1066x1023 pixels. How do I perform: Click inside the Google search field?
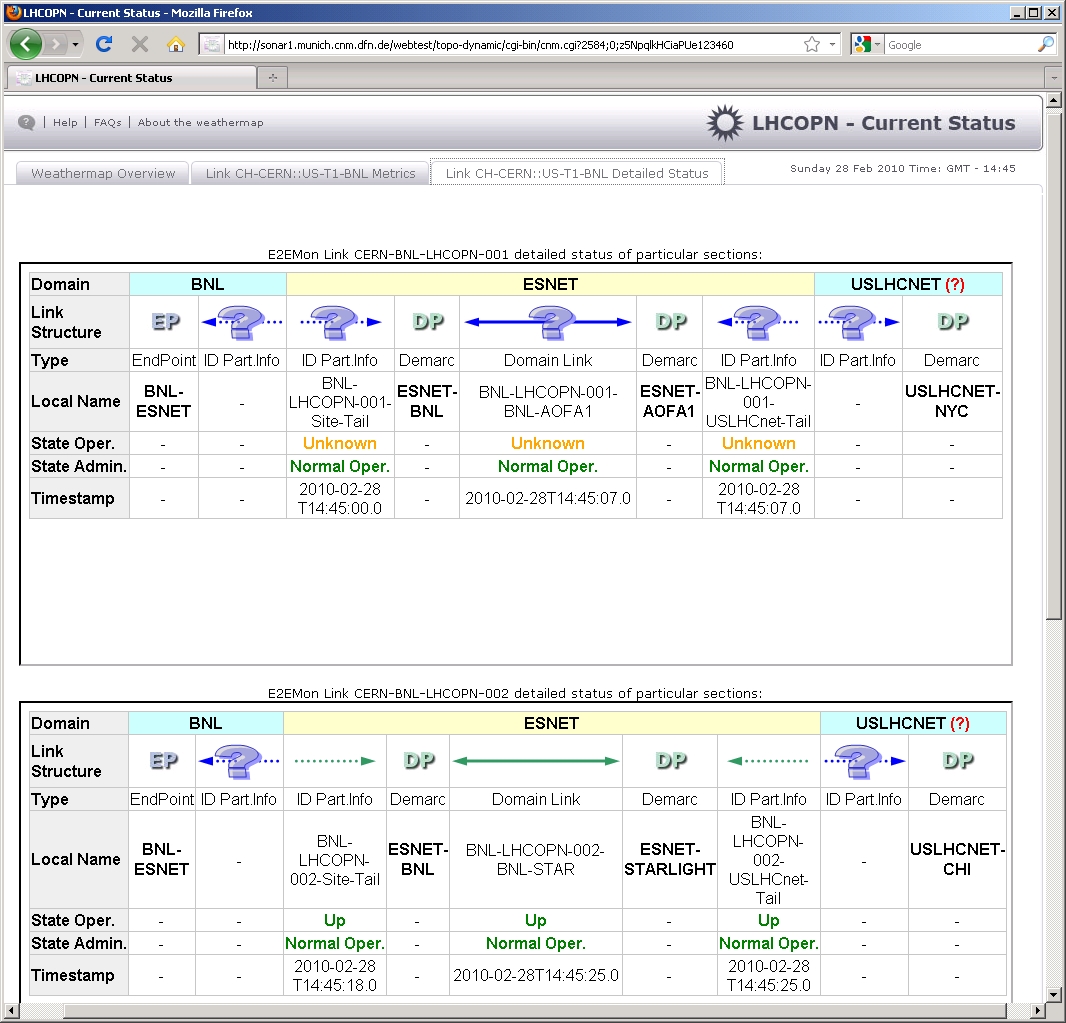[958, 45]
